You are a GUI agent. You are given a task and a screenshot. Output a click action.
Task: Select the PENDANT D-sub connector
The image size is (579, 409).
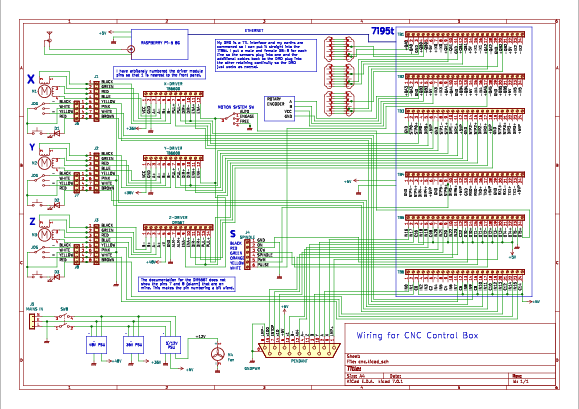click(299, 350)
